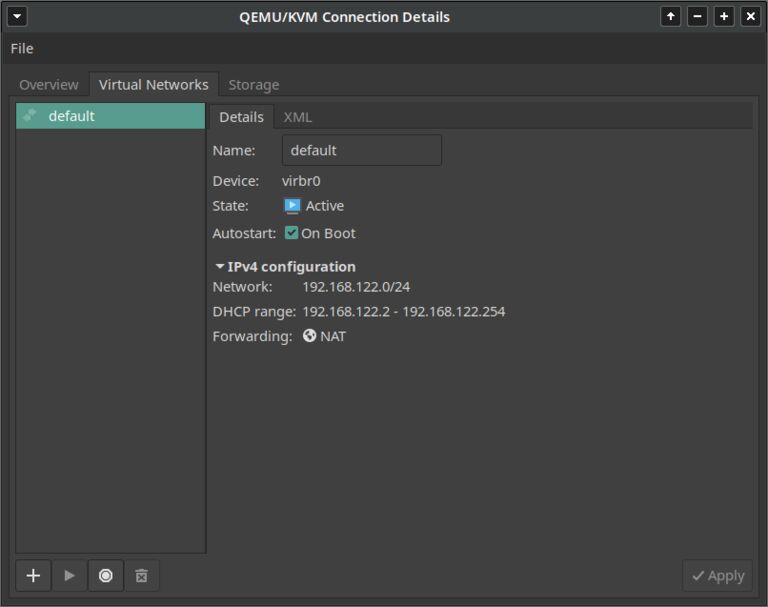Switch to the Overview tab
This screenshot has height=607, width=768.
(x=49, y=85)
